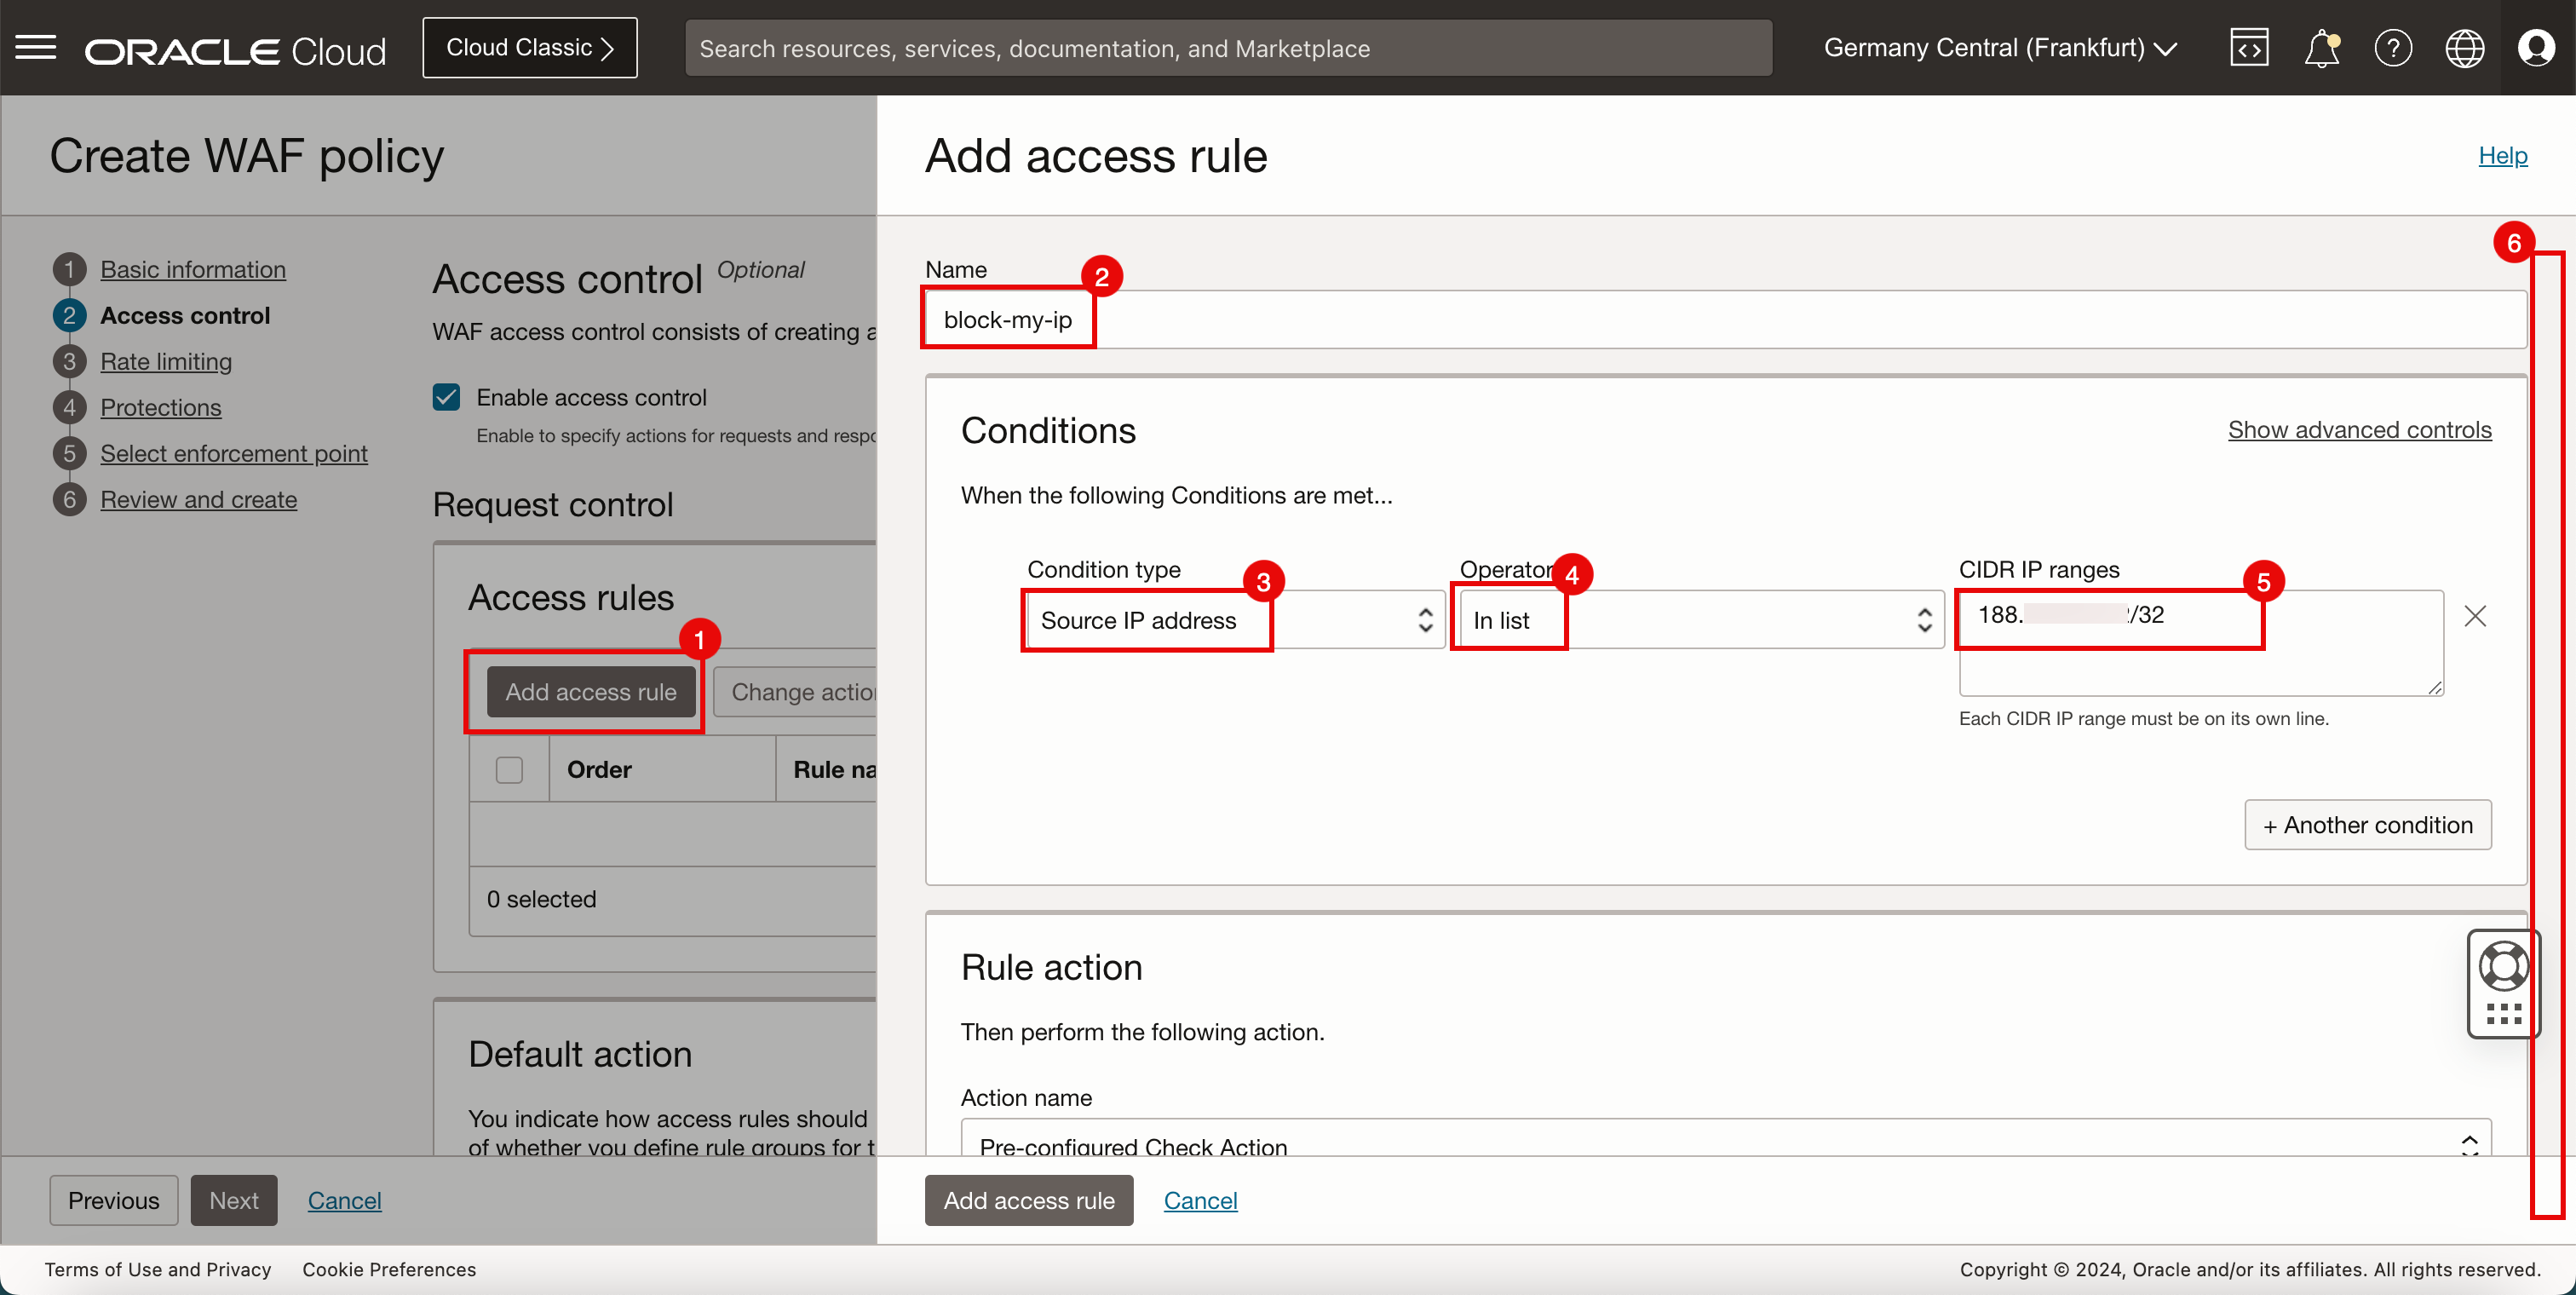The width and height of the screenshot is (2576, 1295).
Task: Check the rule order selection checkbox
Action: tap(509, 768)
